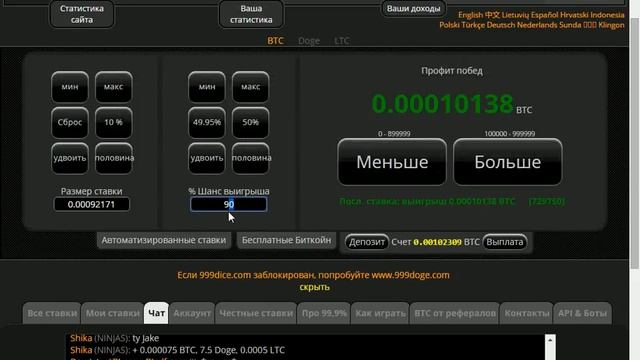640x360 pixels.
Task: Set bet size to мин
Action: (70, 87)
